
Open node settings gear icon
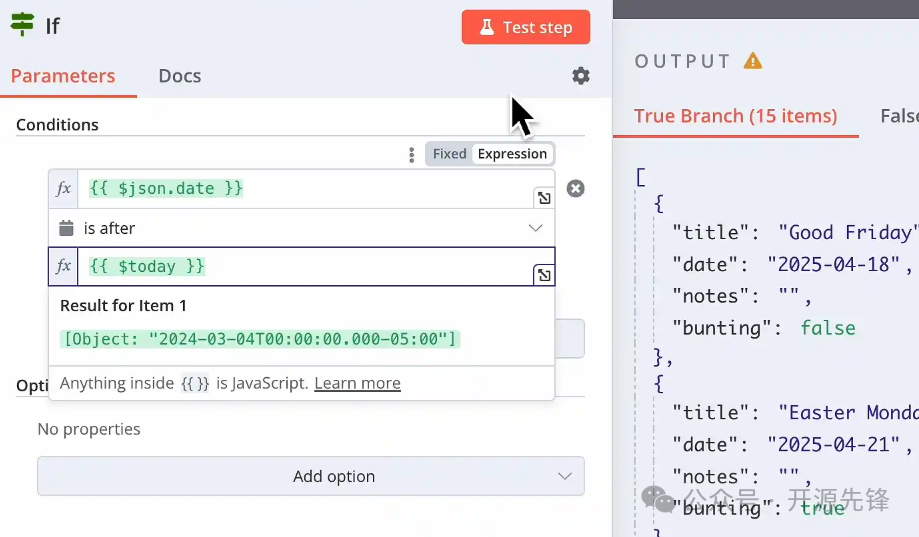click(580, 76)
